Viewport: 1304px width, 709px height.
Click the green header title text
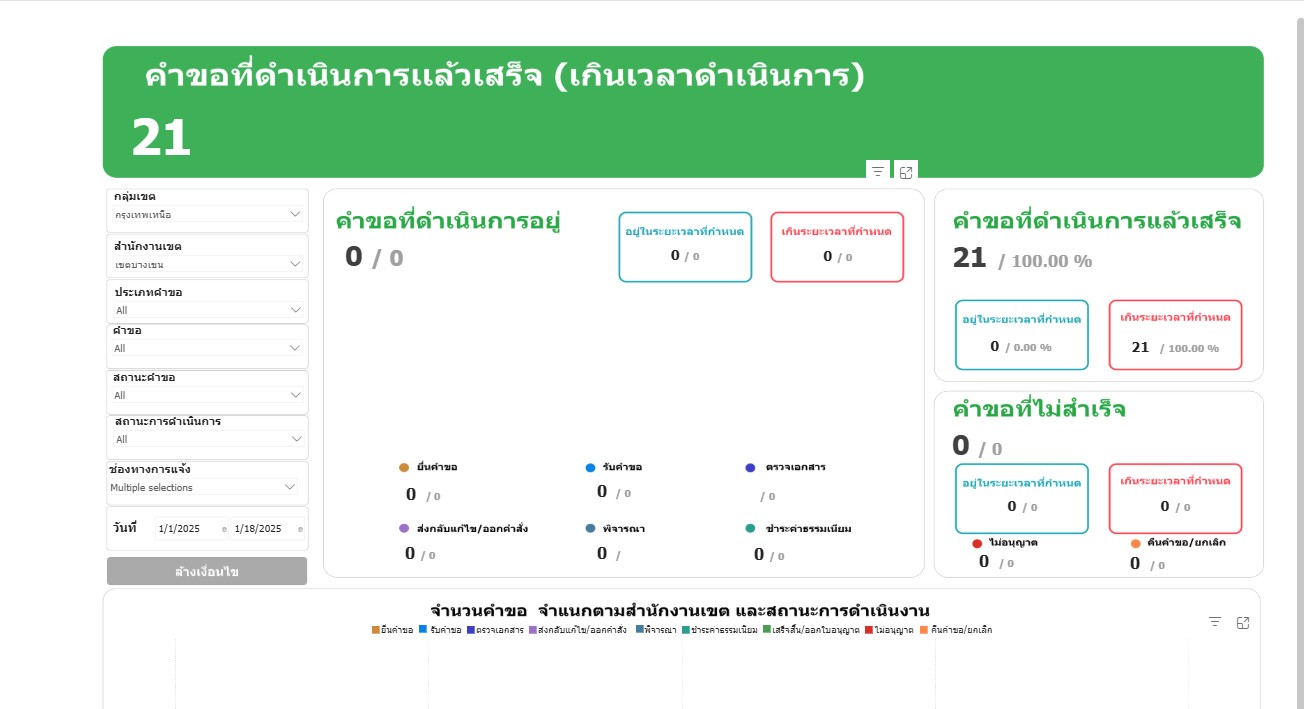click(504, 76)
